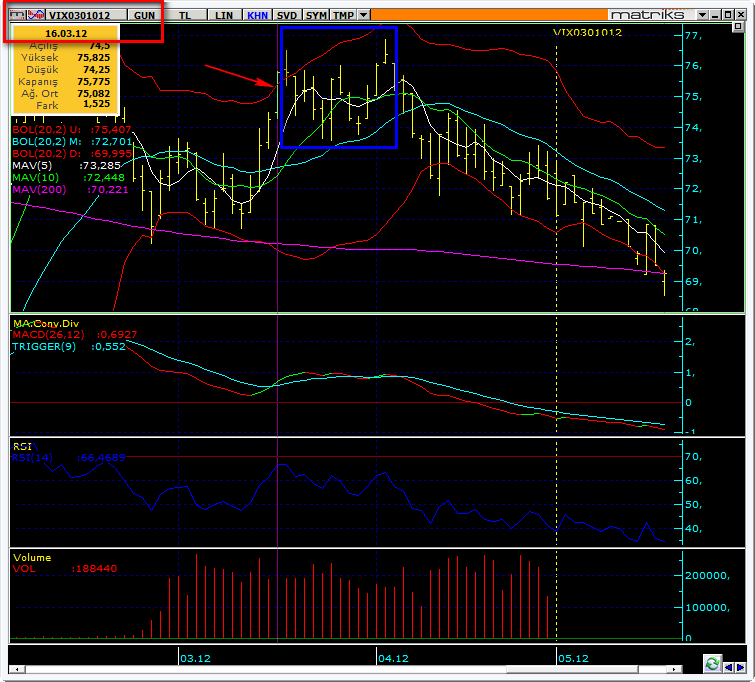Select the TL currency button

pos(185,15)
